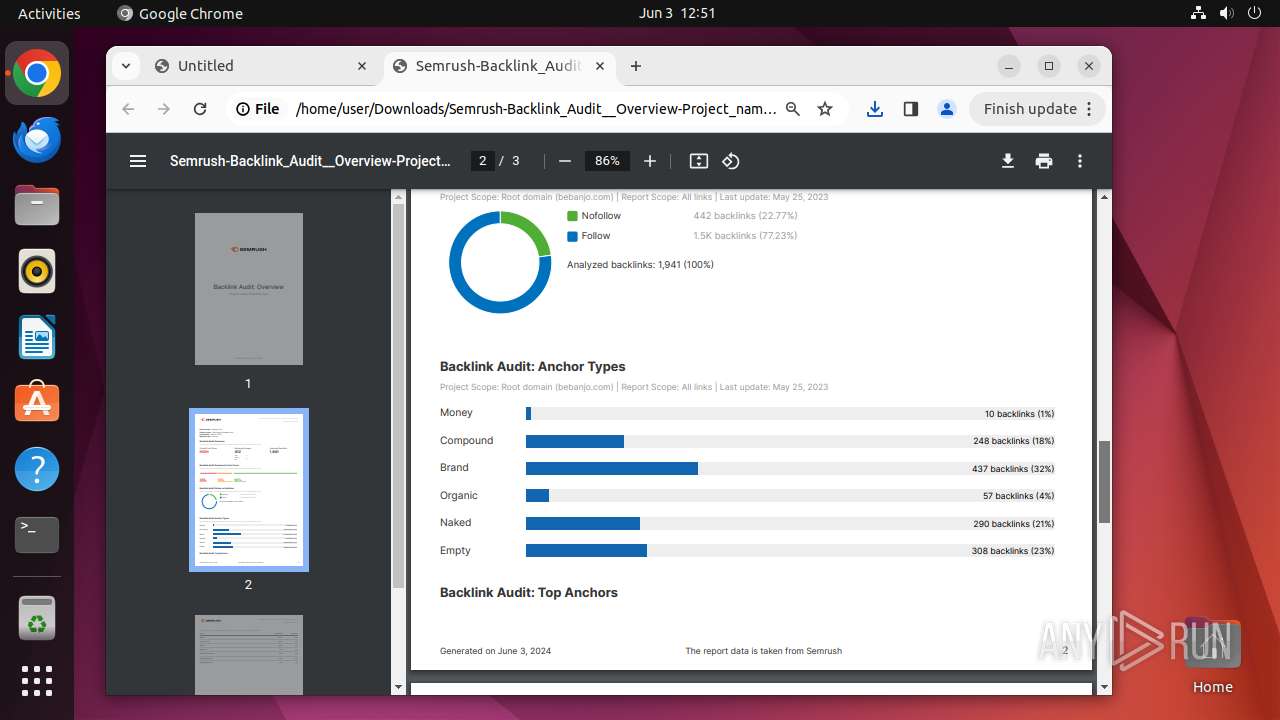Click the blue Follow legend swatch

click(x=572, y=237)
